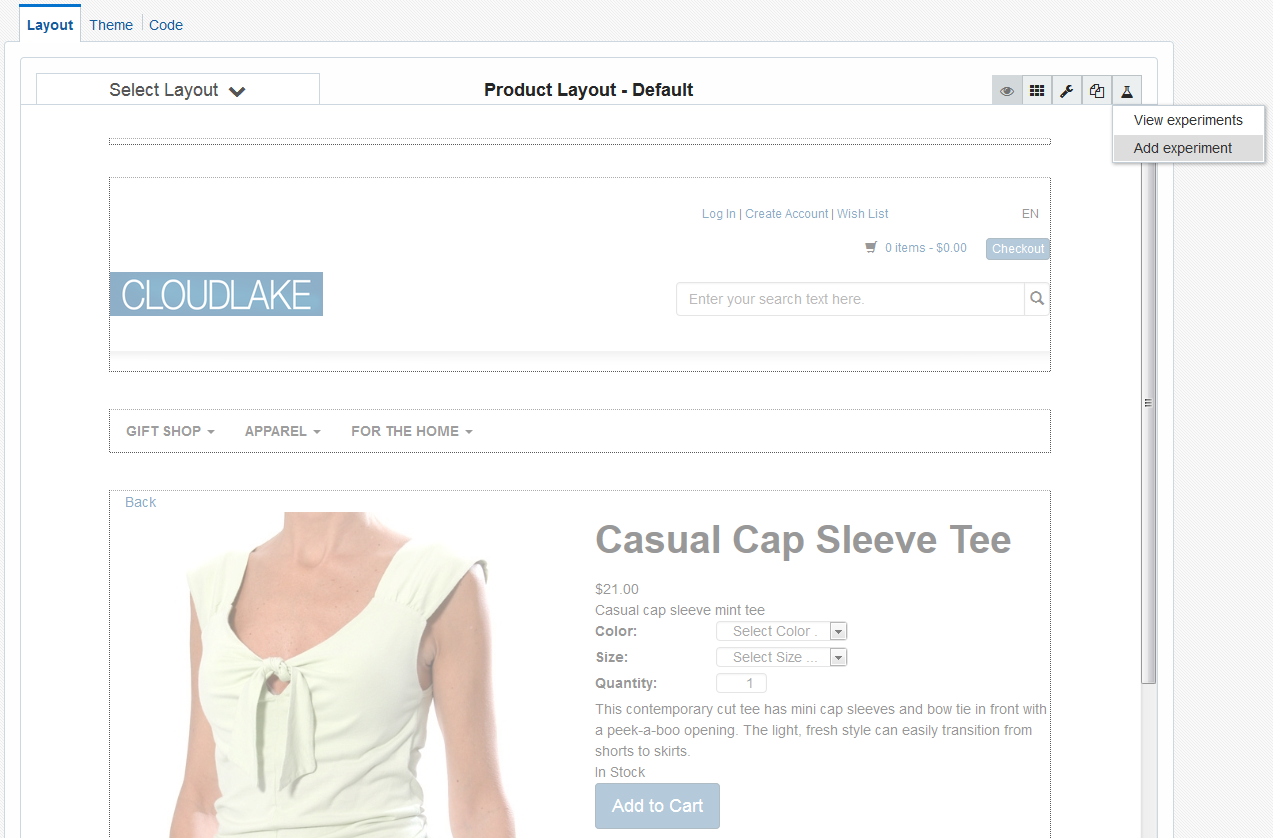Click the copy layout pages icon

(x=1097, y=91)
